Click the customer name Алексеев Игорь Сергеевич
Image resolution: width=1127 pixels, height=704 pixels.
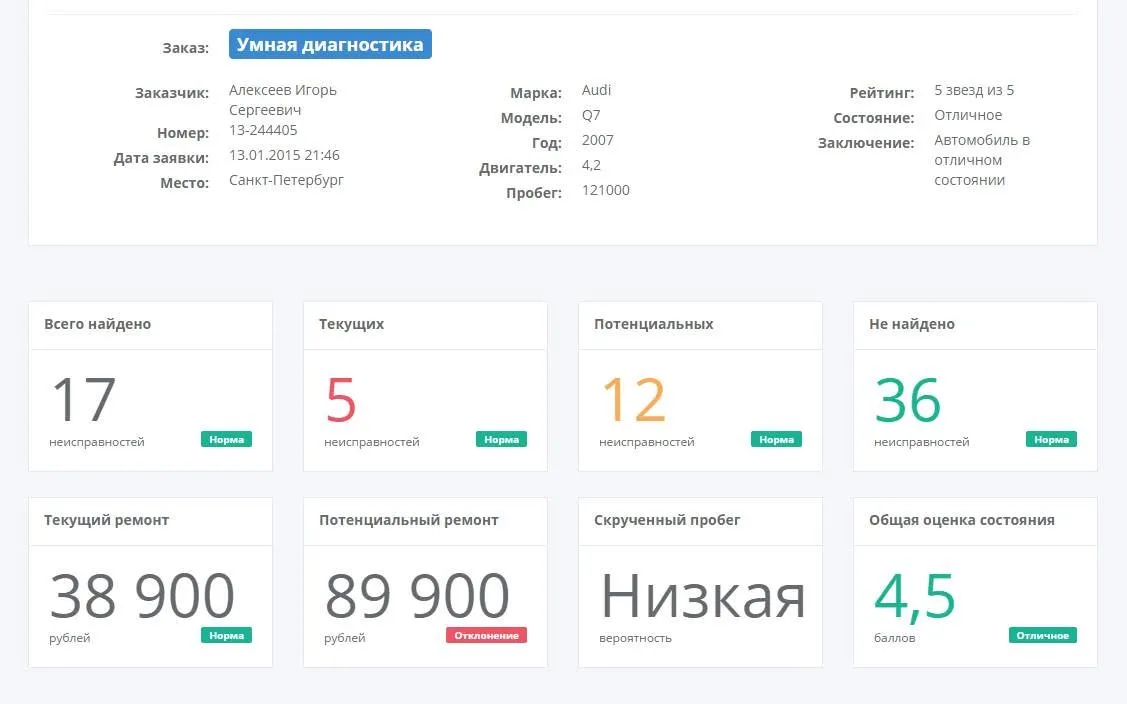click(x=283, y=100)
